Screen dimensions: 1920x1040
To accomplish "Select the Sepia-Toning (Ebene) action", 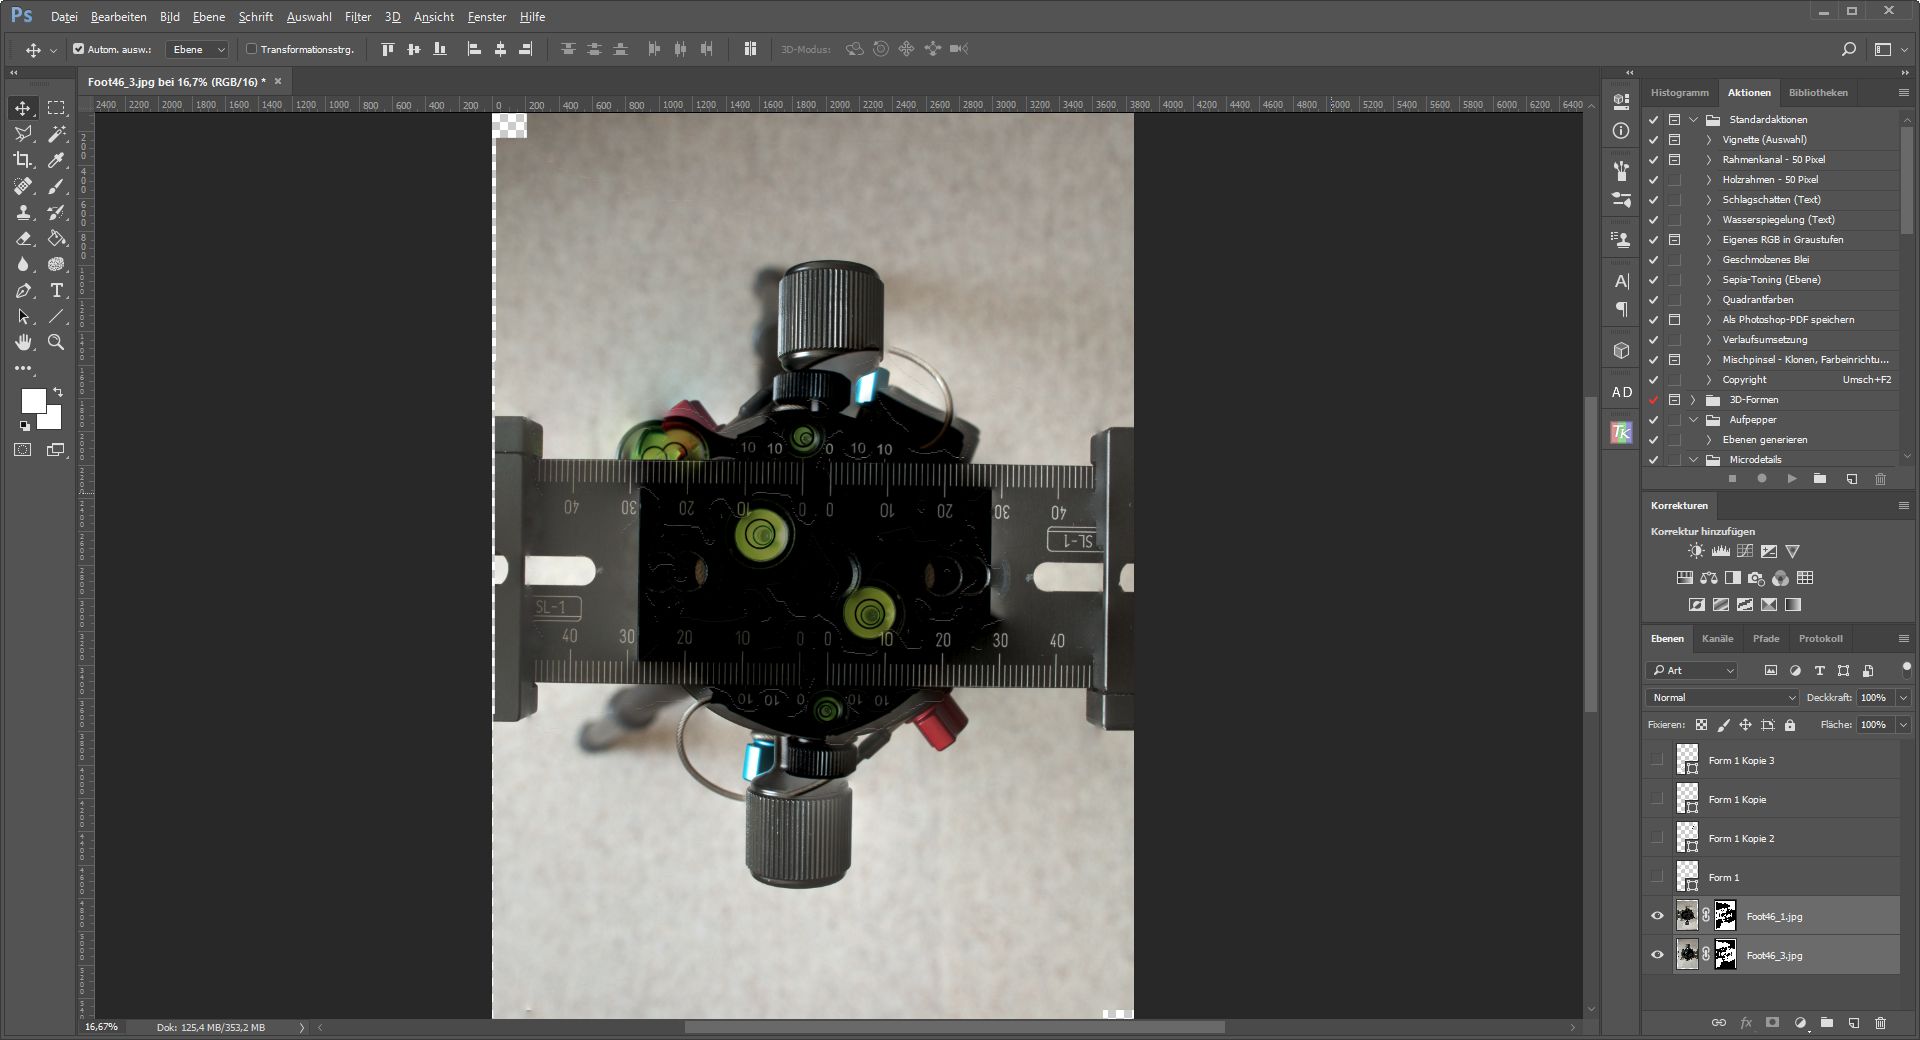I will coord(1771,280).
